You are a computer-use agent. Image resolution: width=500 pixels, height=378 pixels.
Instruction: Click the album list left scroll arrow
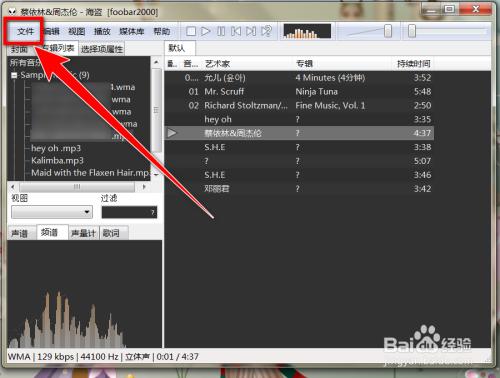click(13, 187)
